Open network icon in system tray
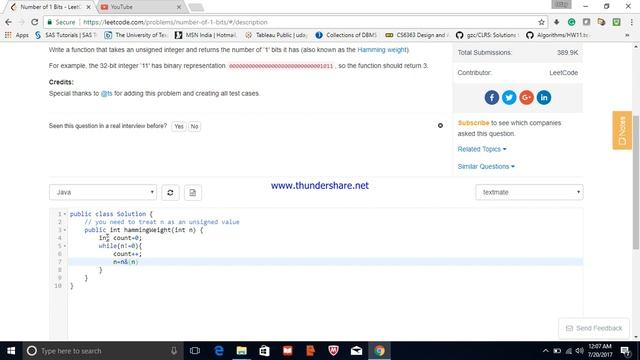Image resolution: width=640 pixels, height=360 pixels. [569, 351]
